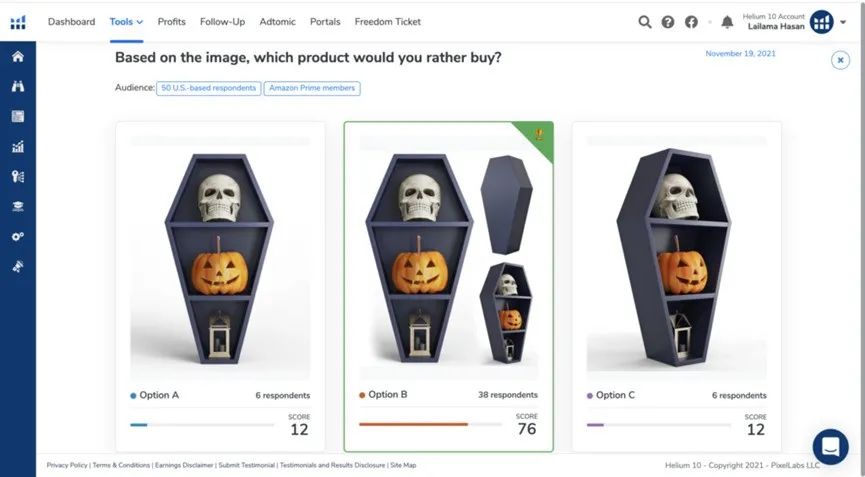Click the Facebook icon in the header

point(691,22)
